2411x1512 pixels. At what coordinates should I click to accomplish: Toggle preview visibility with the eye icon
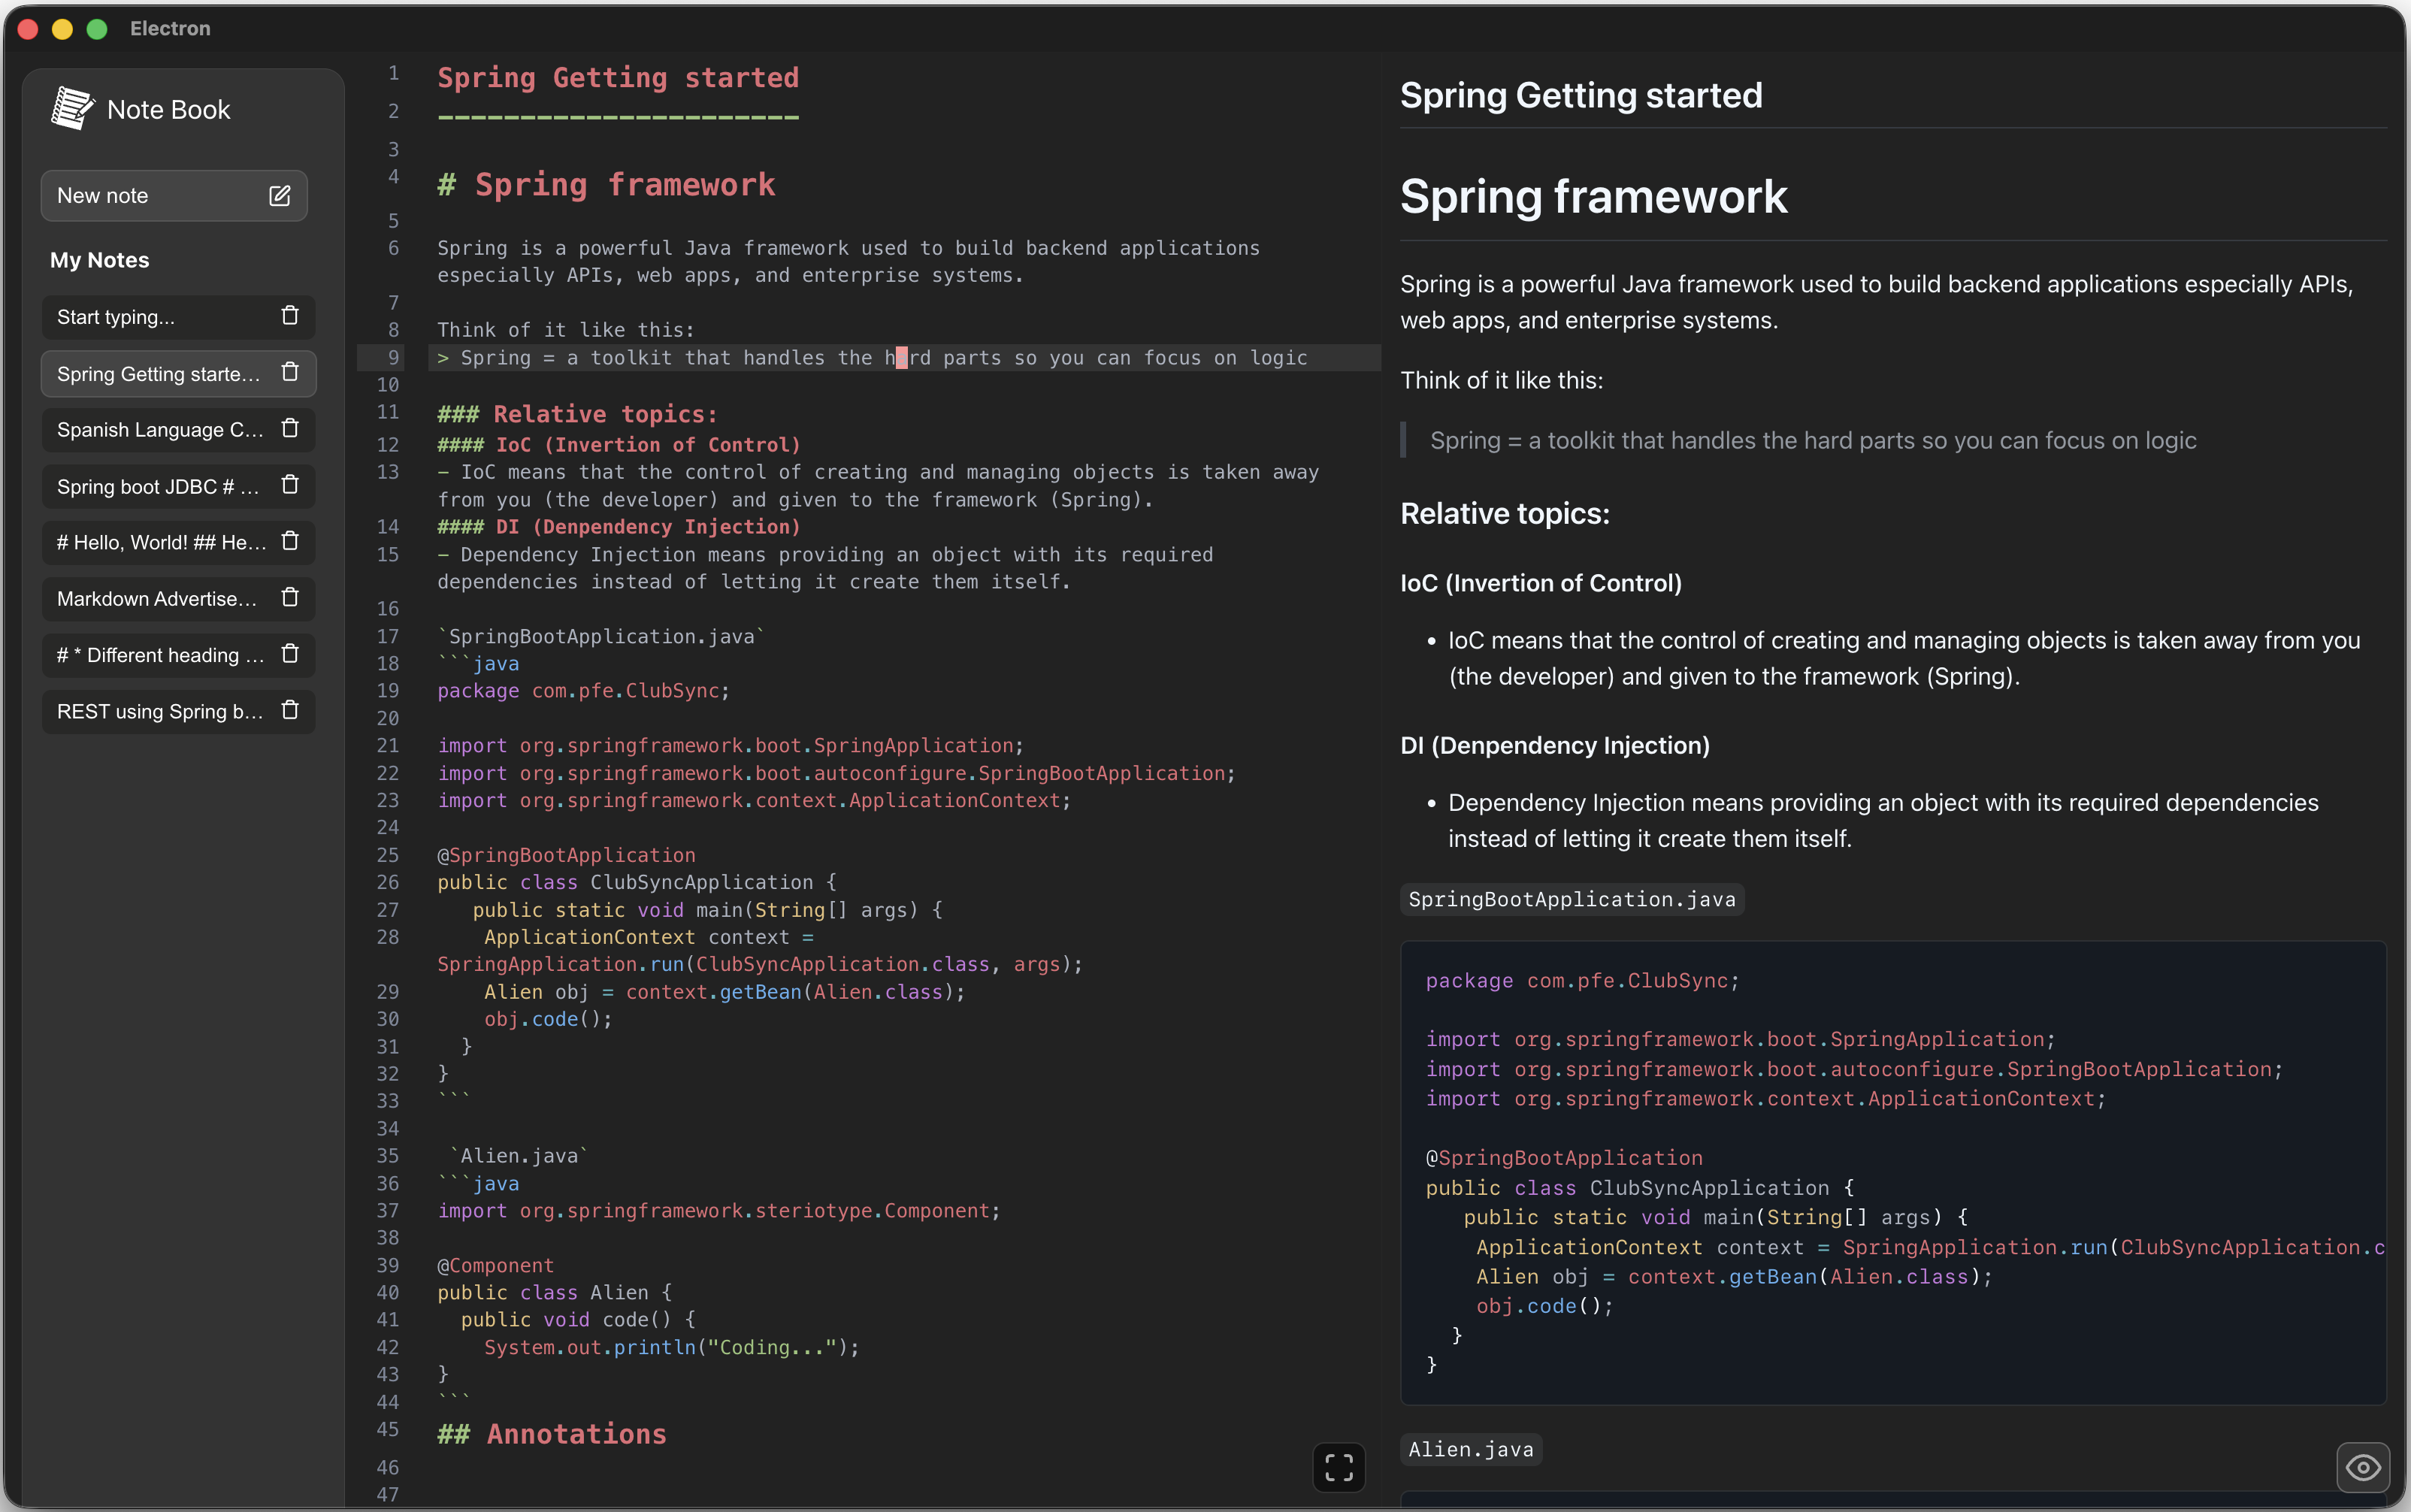click(x=2363, y=1467)
